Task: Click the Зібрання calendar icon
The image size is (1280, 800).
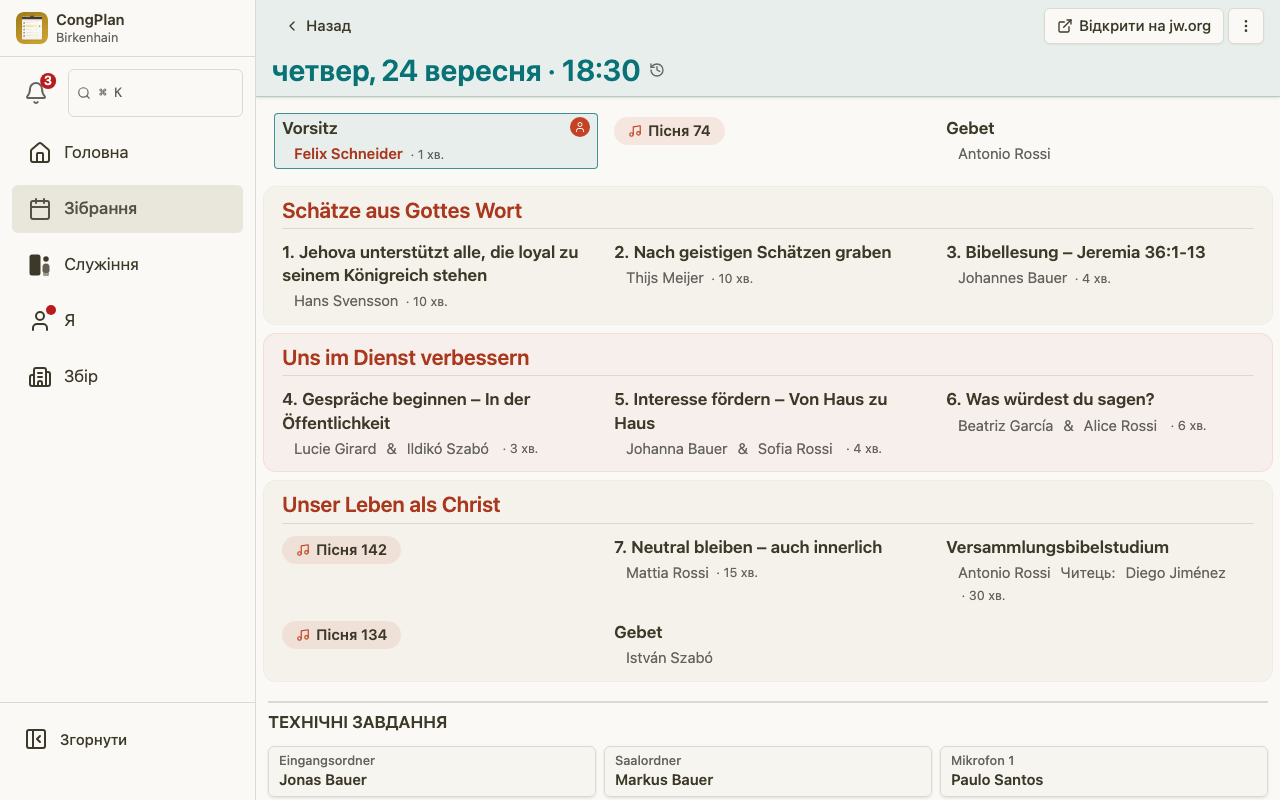Action: pos(40,209)
